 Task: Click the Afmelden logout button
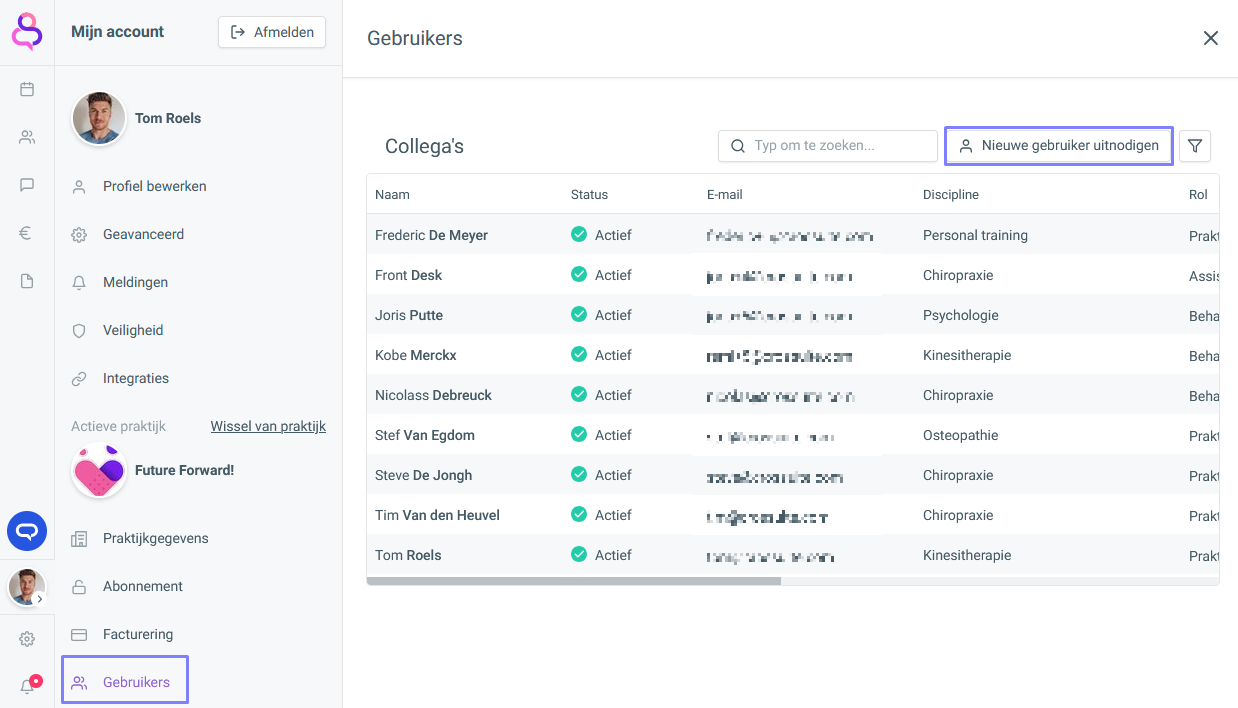(272, 32)
